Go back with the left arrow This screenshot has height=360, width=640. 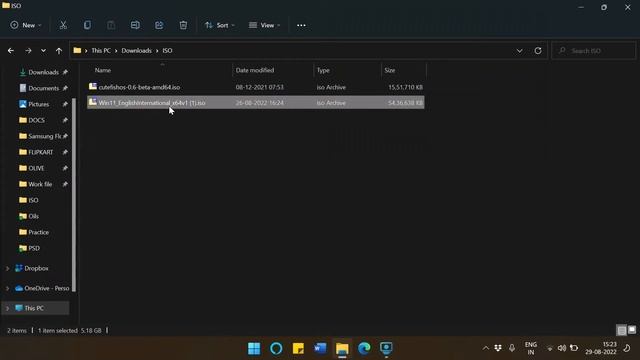pos(11,51)
